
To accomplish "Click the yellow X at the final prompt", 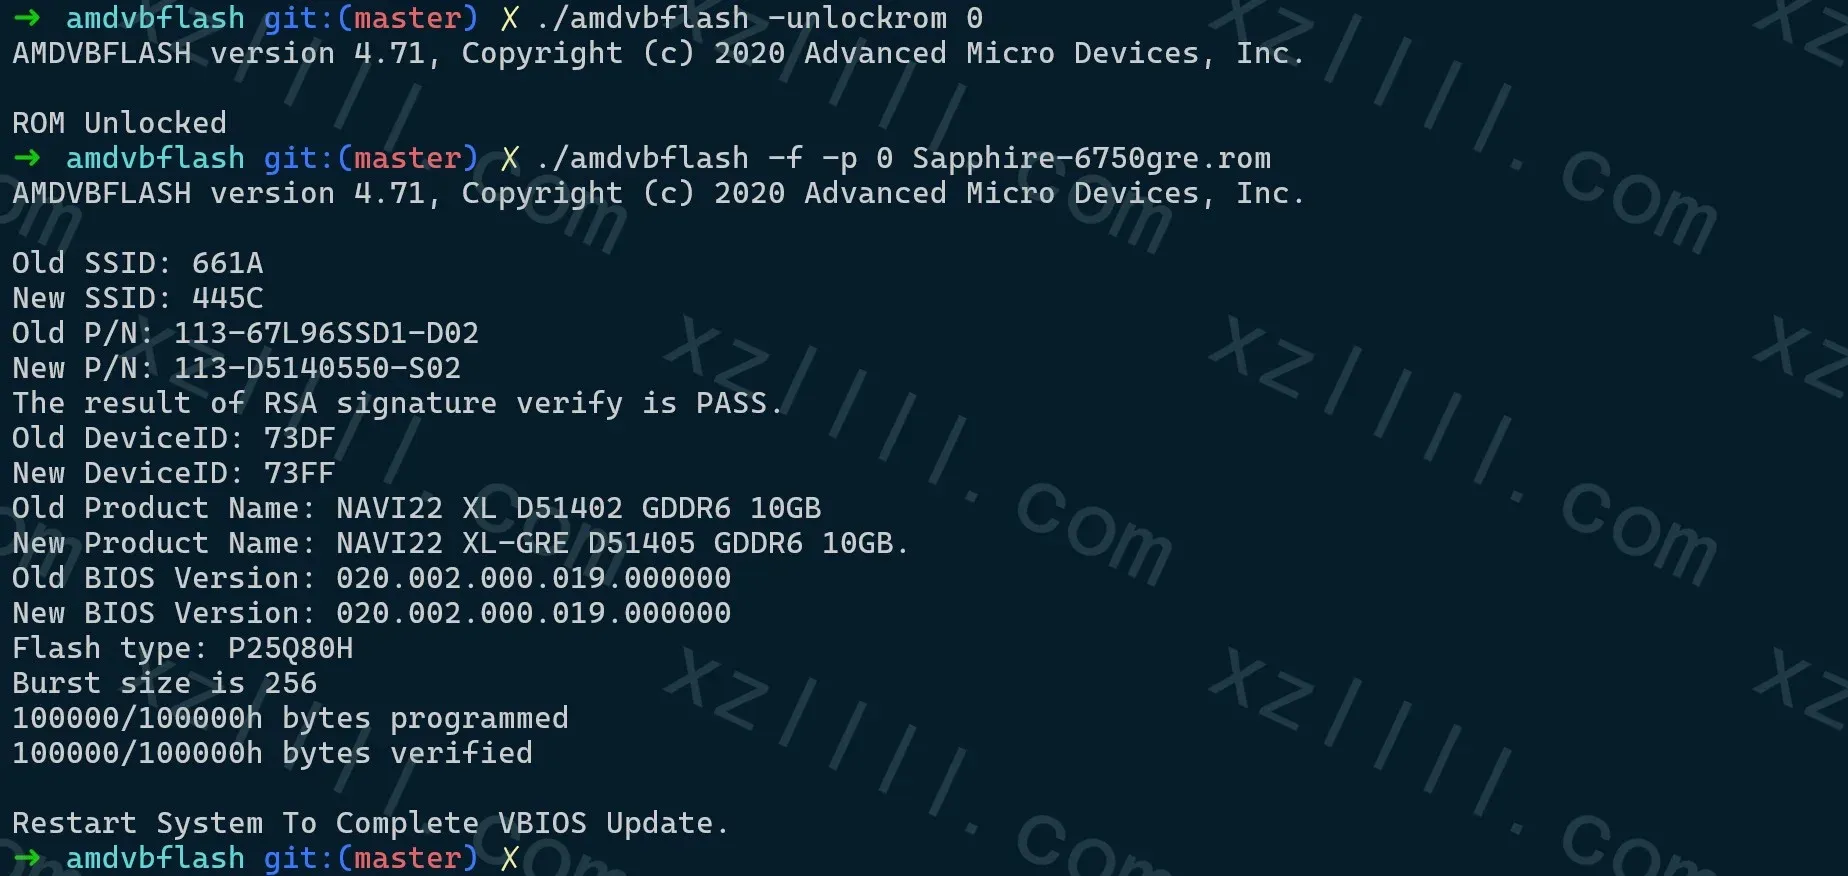I will tap(510, 858).
